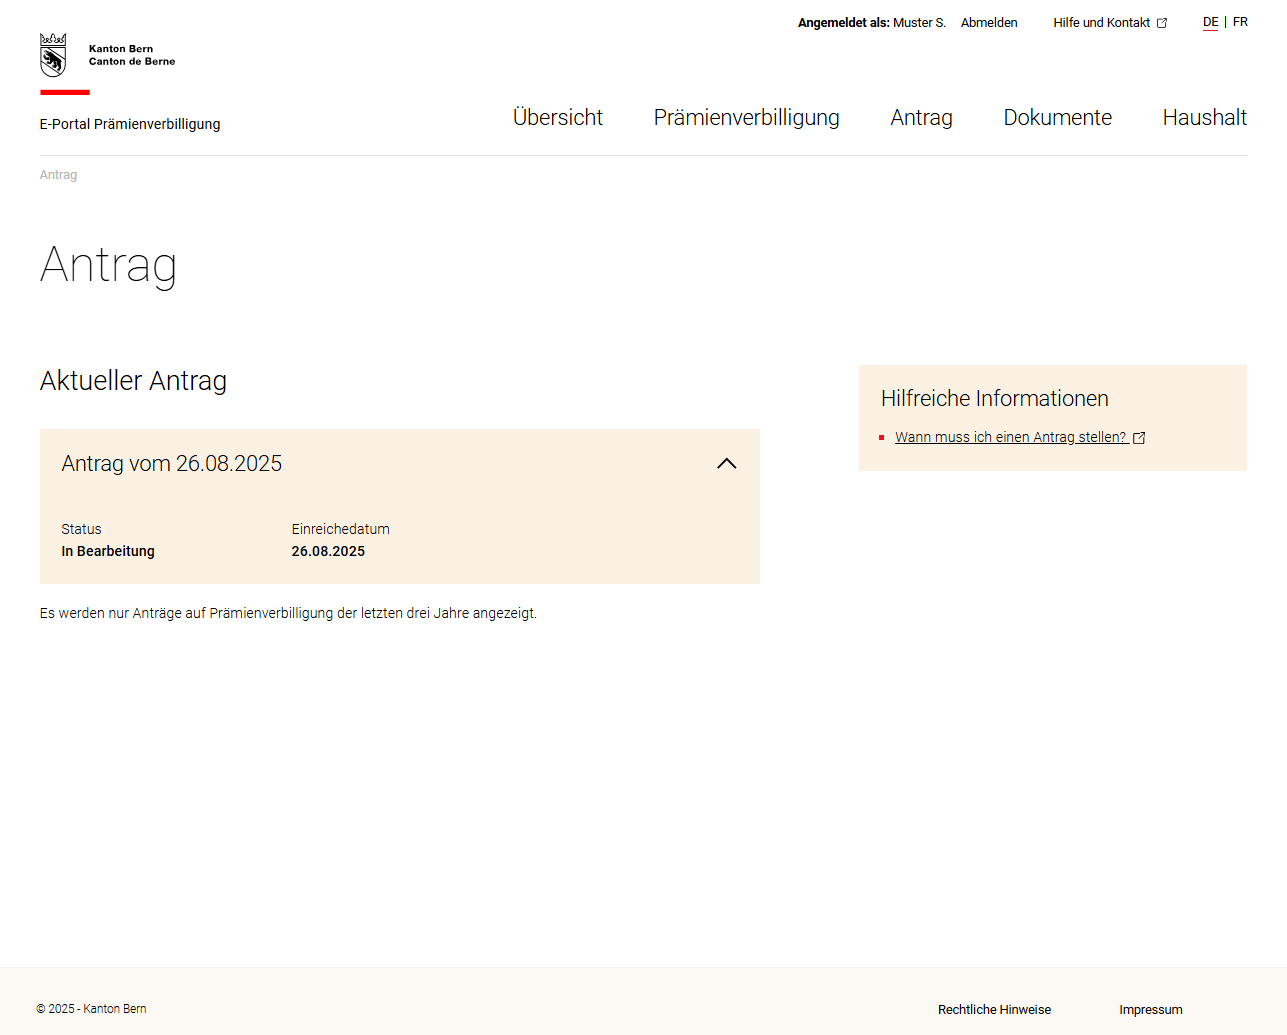Click the red bar under the cantonal logo

pyautogui.click(x=64, y=91)
